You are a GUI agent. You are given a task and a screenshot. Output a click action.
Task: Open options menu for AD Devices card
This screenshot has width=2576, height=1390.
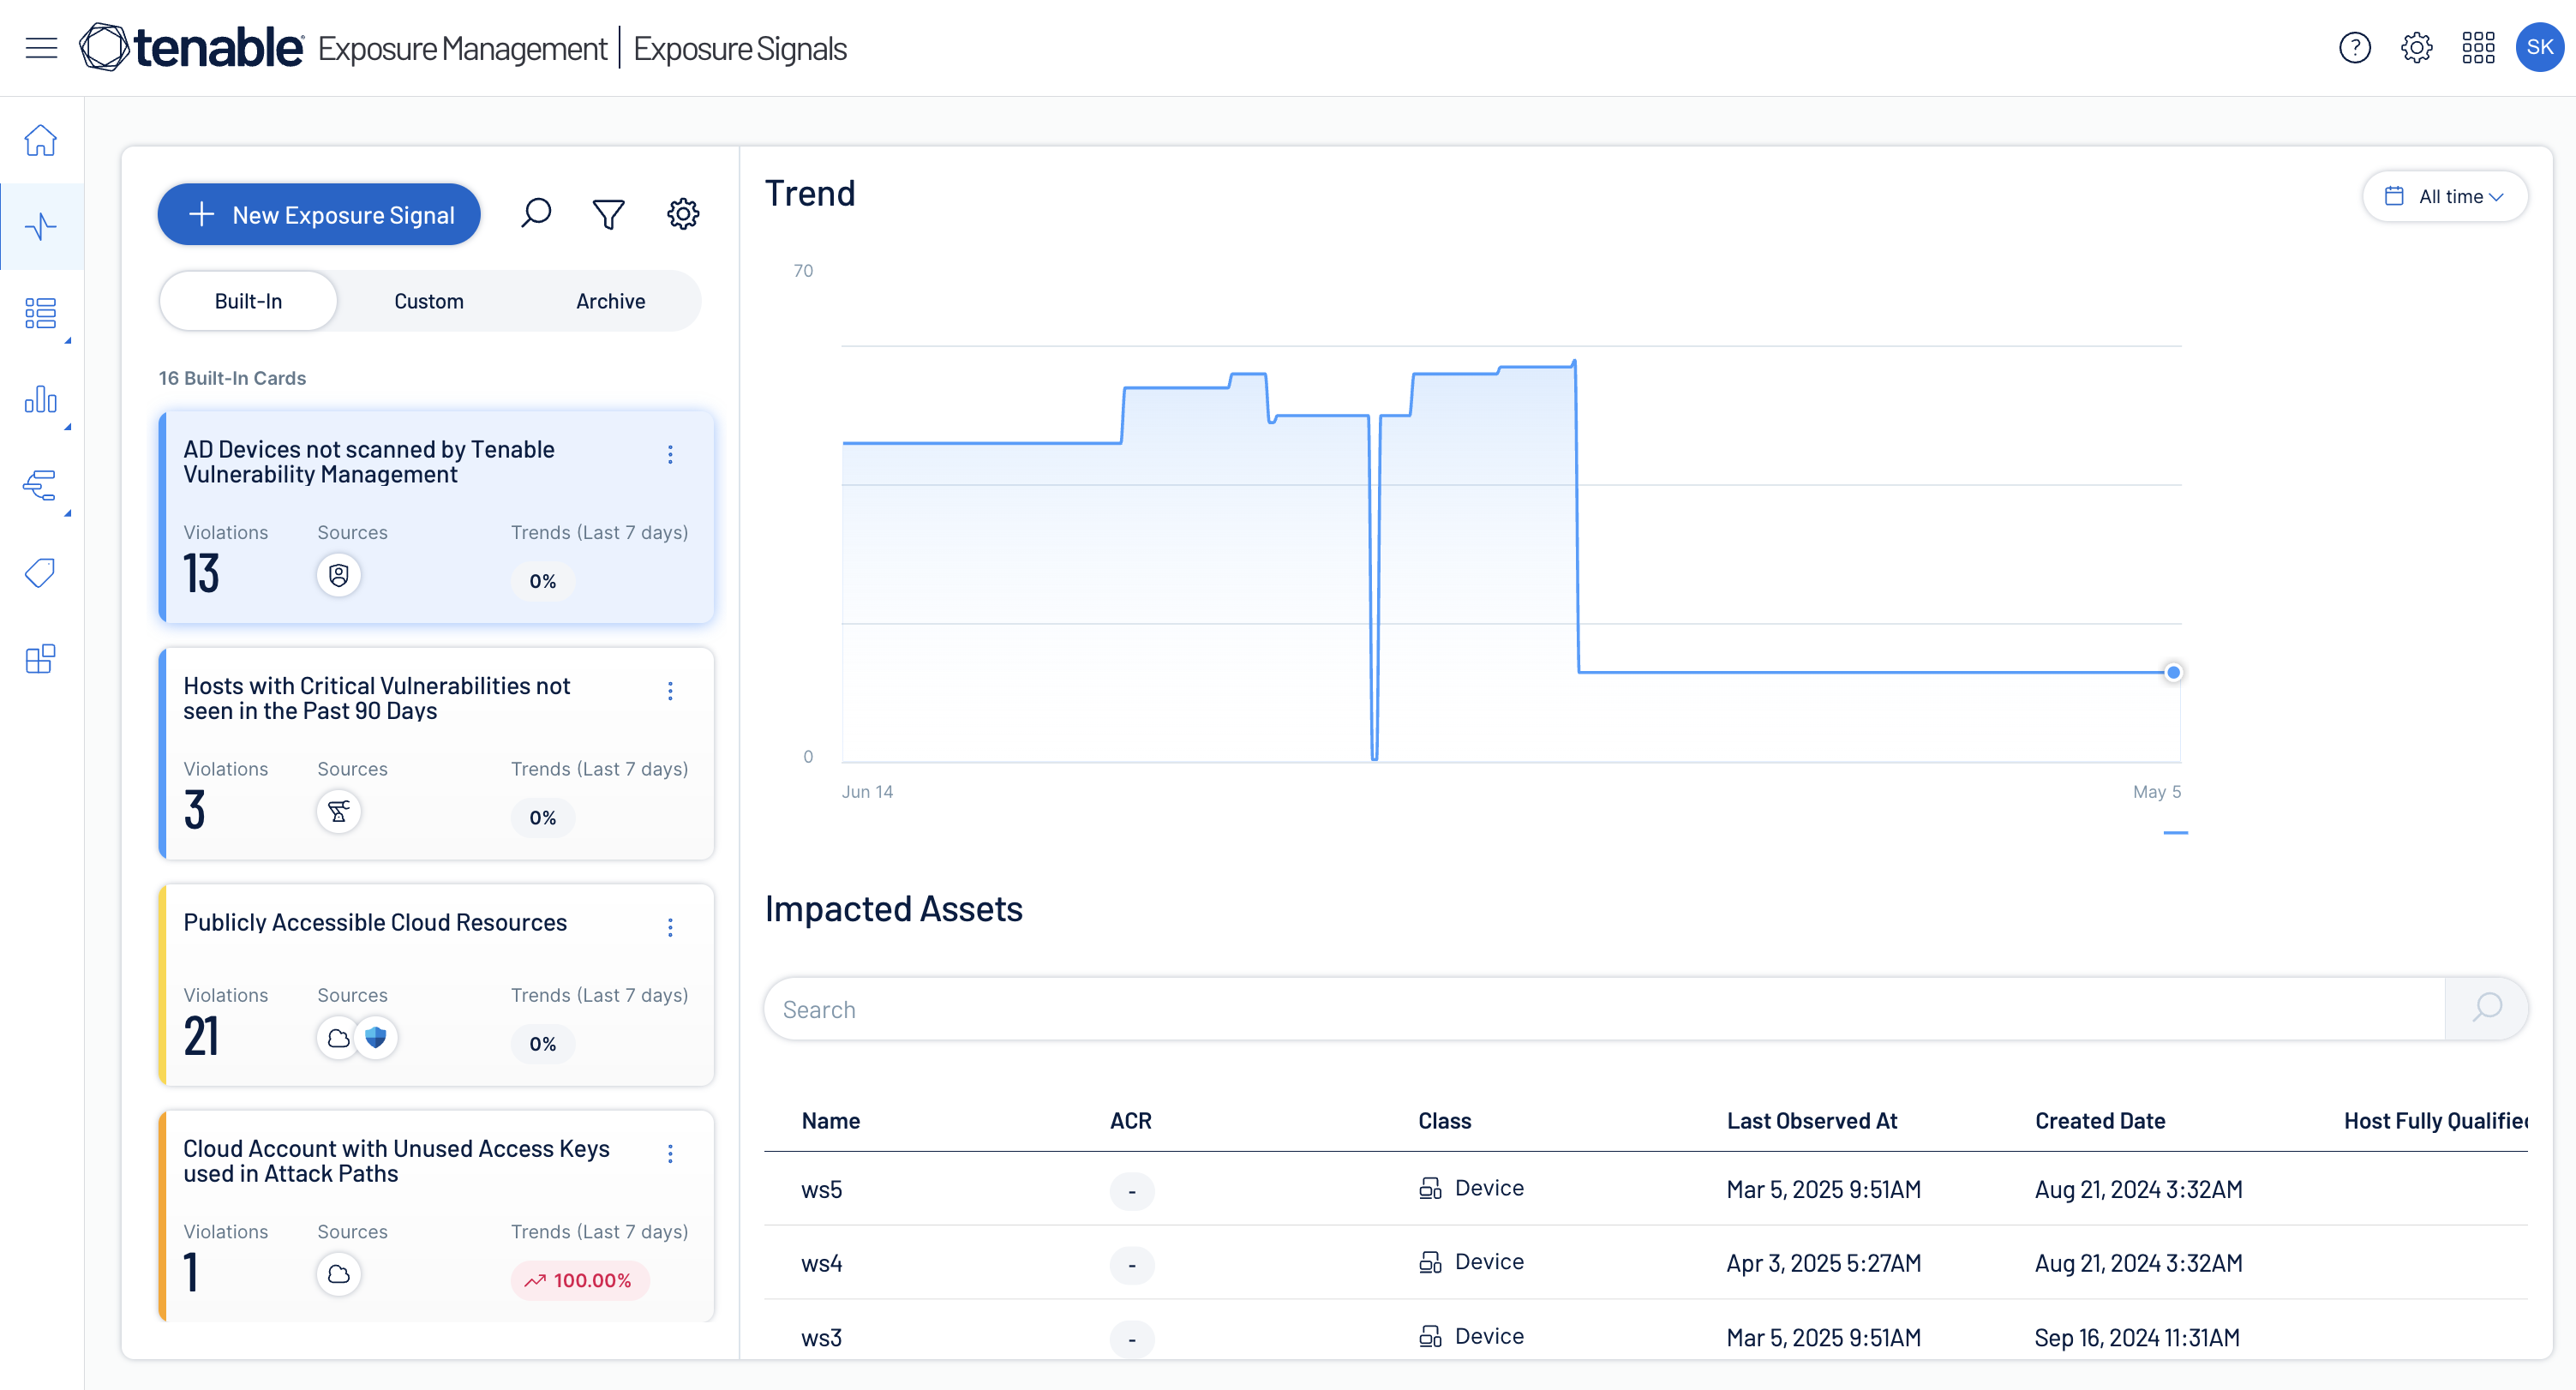click(x=670, y=455)
